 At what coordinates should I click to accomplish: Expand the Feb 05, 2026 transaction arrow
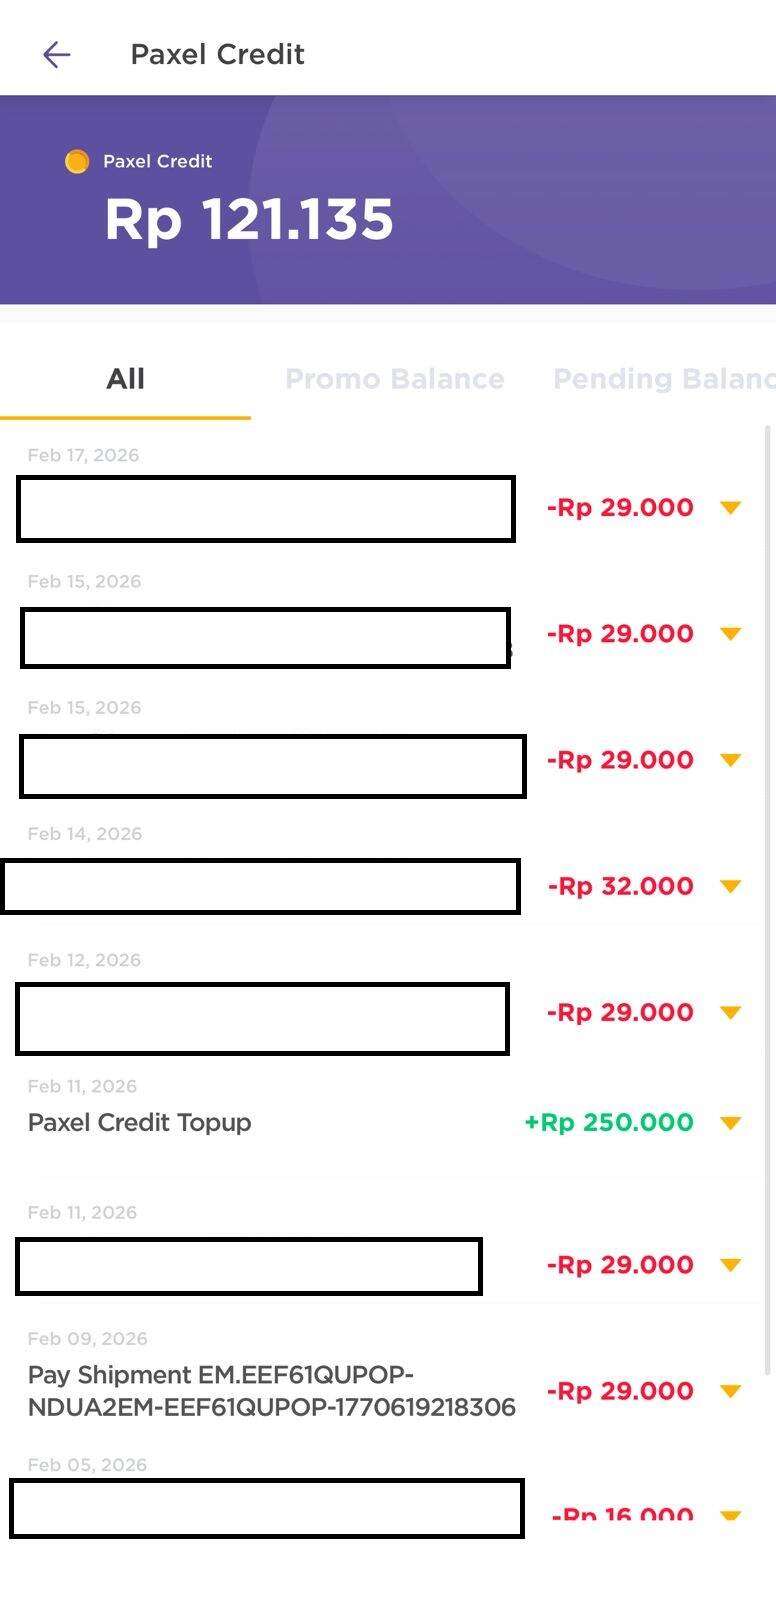click(x=731, y=1515)
